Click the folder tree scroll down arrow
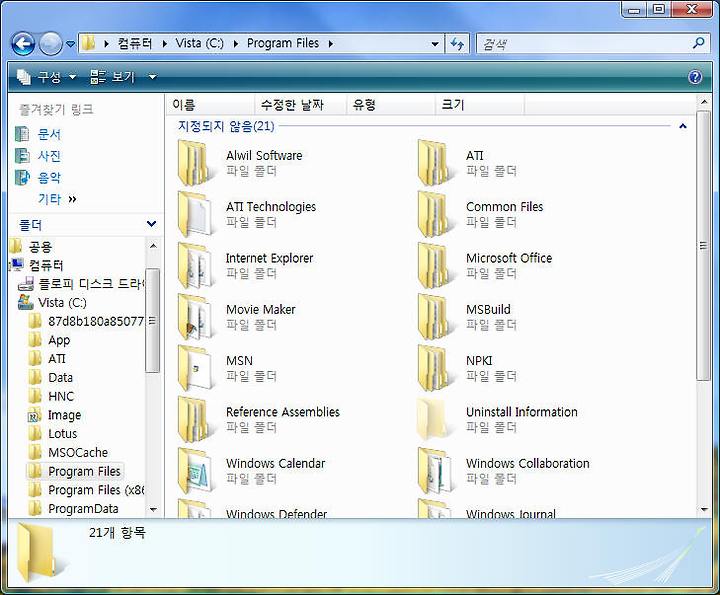This screenshot has width=720, height=595. [x=153, y=509]
